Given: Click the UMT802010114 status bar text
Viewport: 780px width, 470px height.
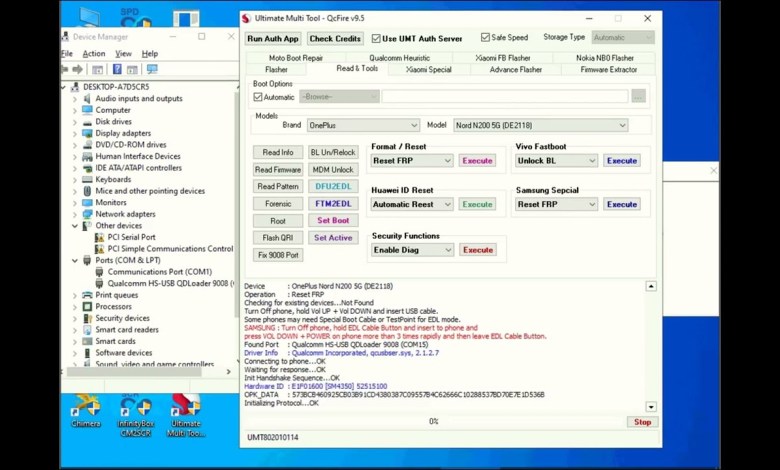Looking at the screenshot, I should point(273,437).
